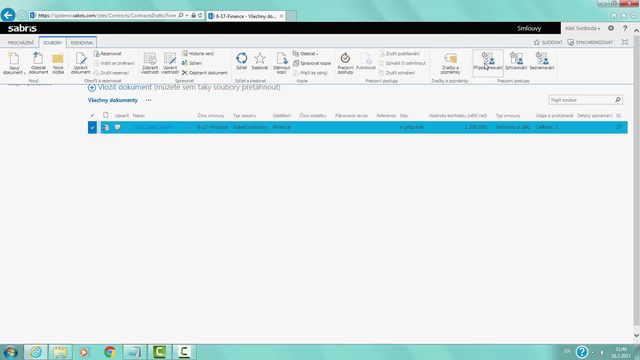Click Zrušit rezervaci in the ribbon
This screenshot has width=640, height=360.
click(111, 73)
